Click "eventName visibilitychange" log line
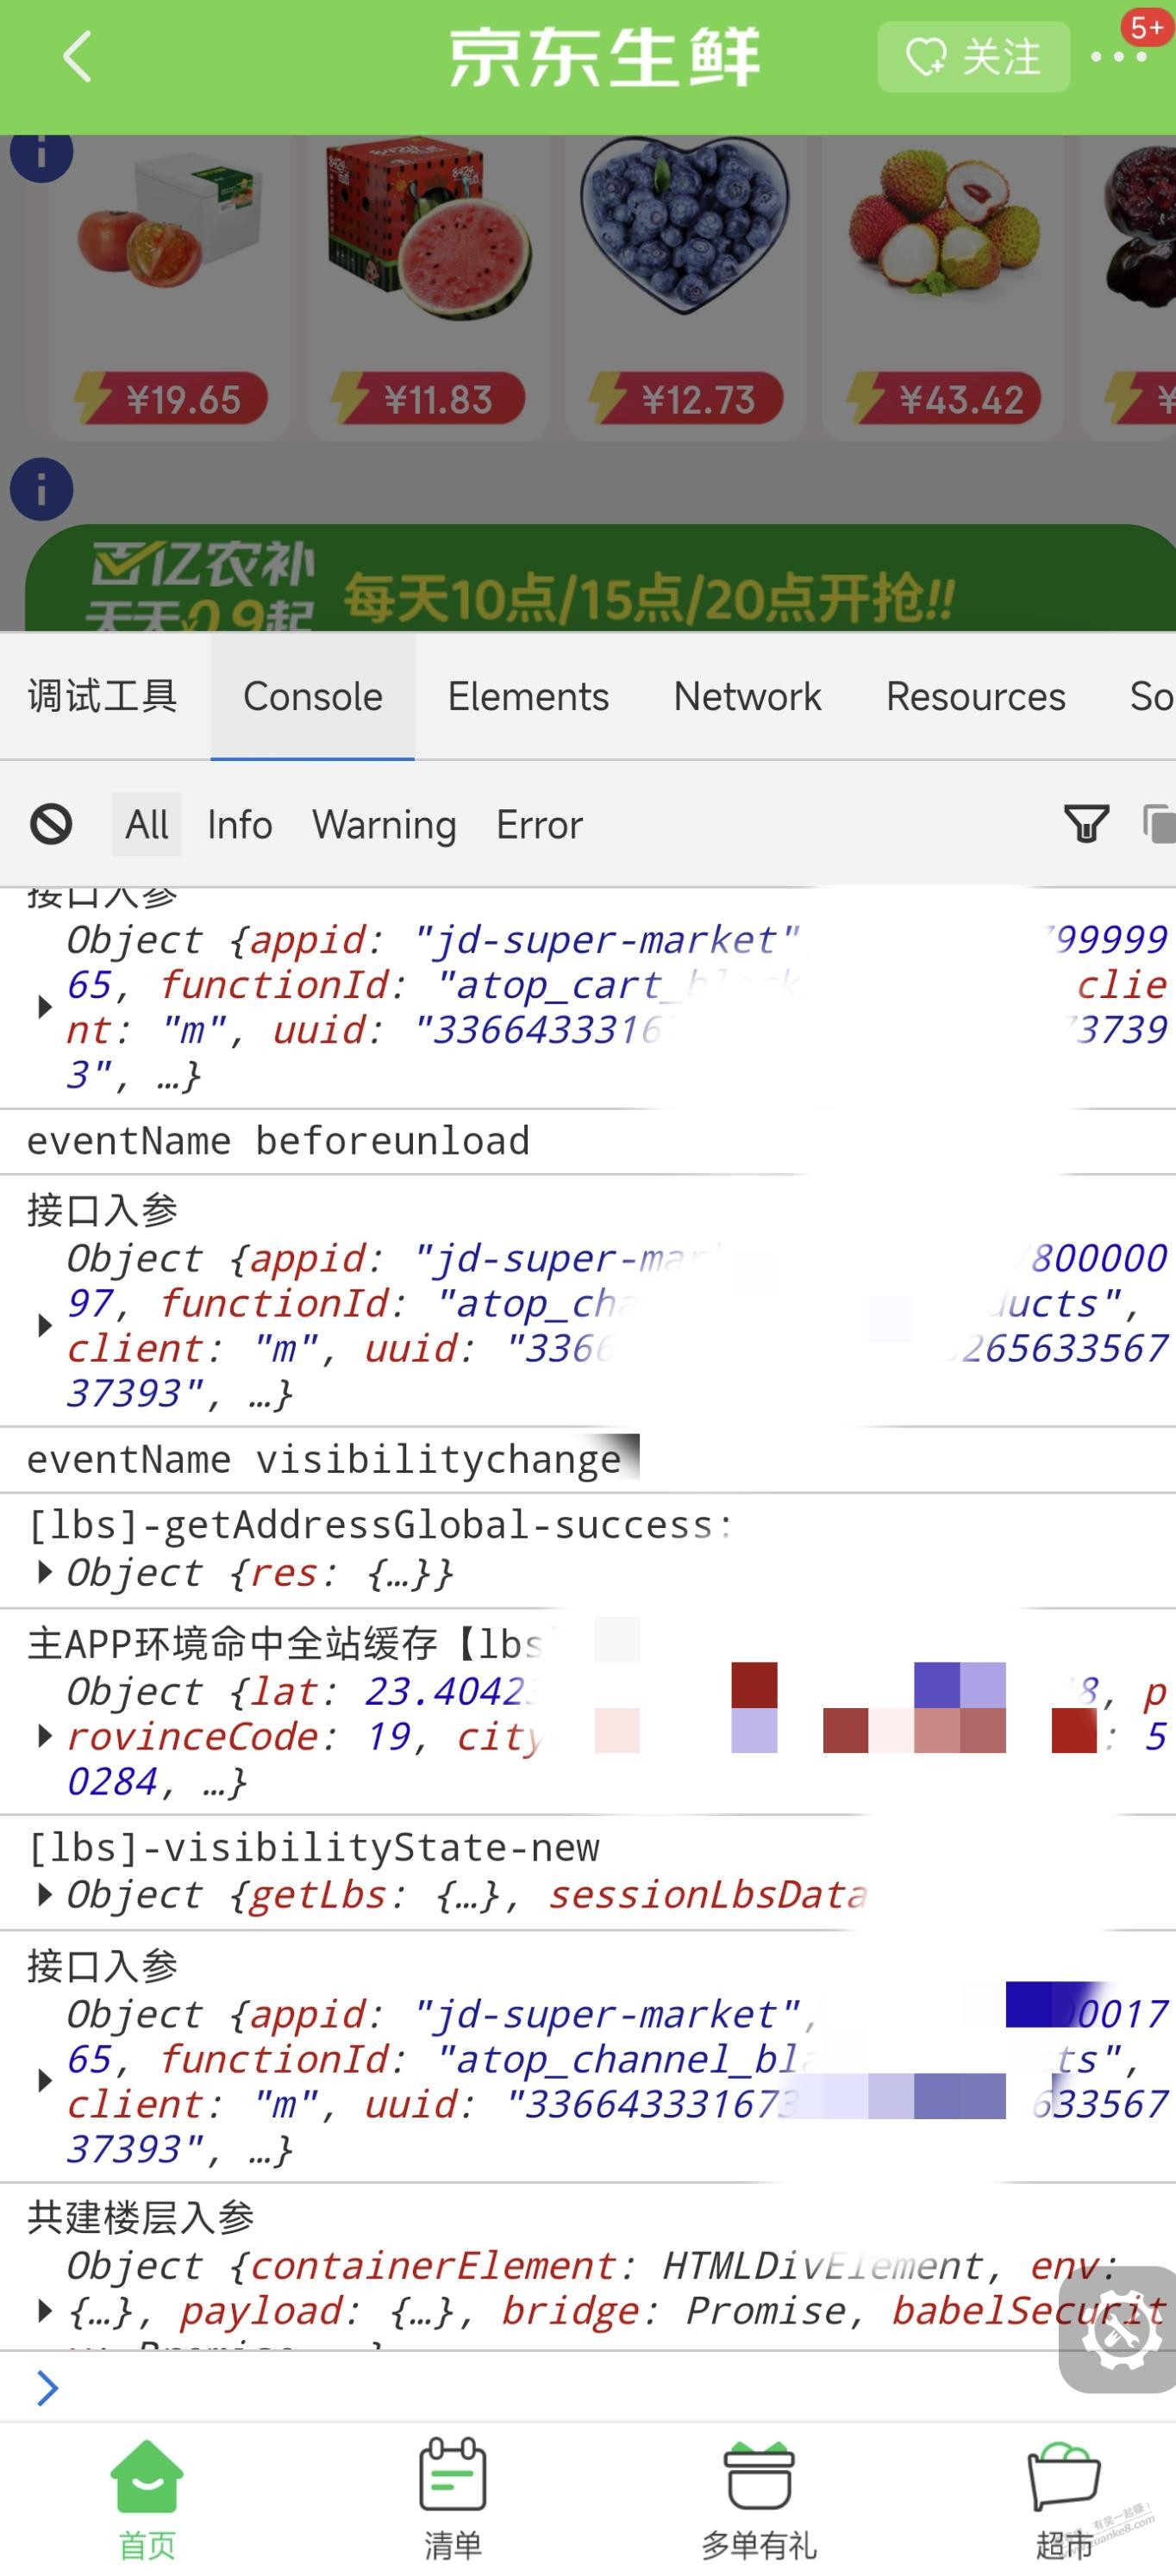The height and width of the screenshot is (2576, 1176). click(x=324, y=1460)
